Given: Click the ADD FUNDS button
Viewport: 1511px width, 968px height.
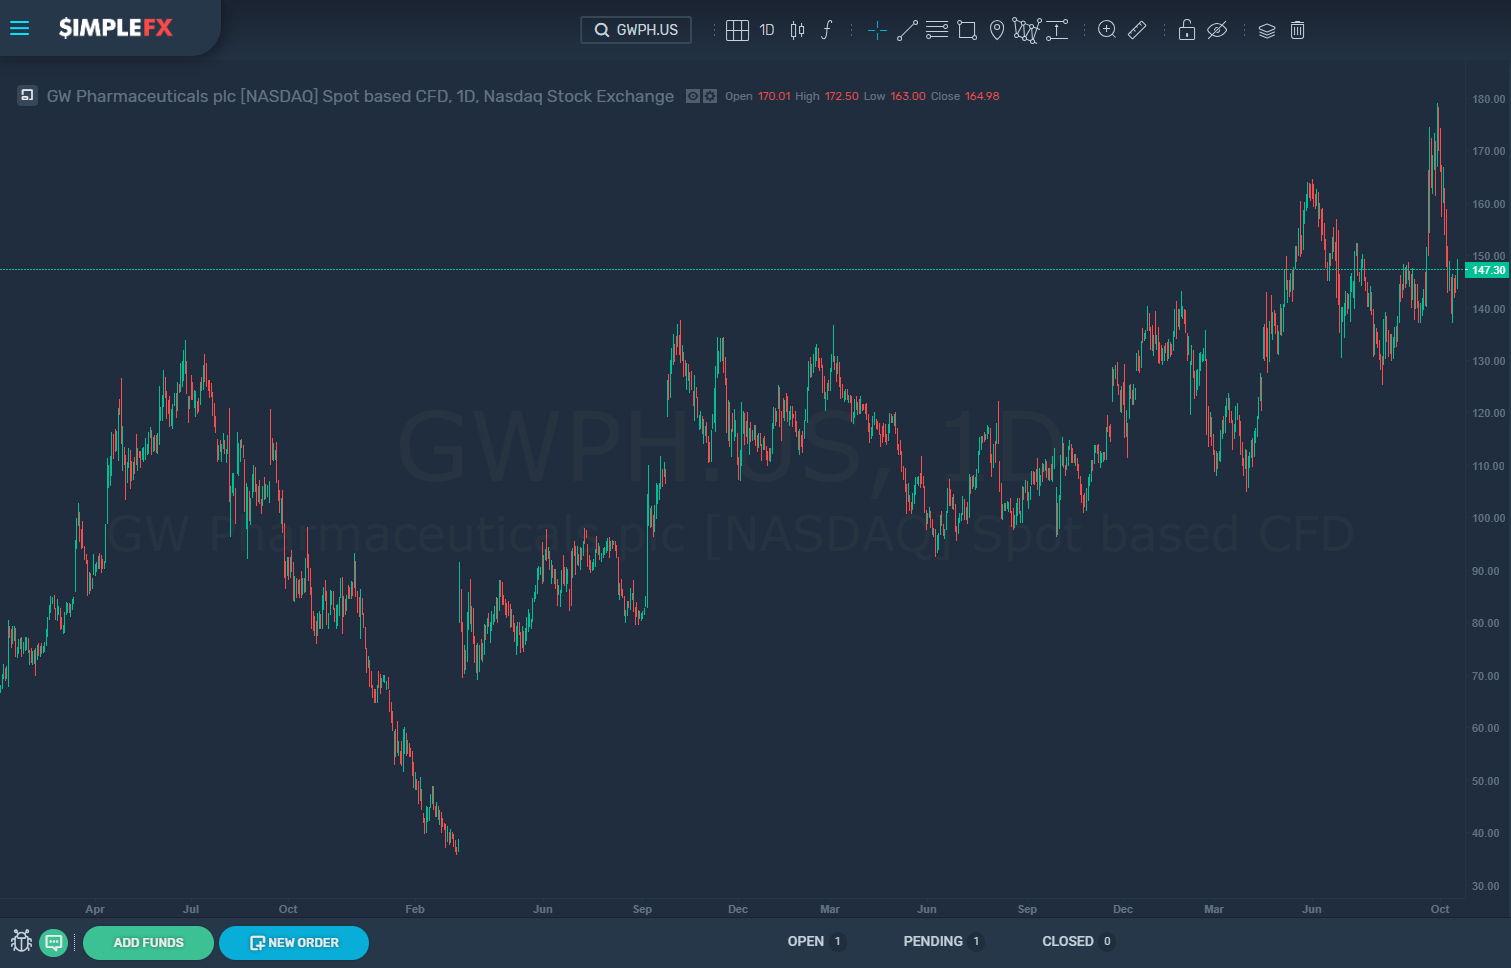Looking at the screenshot, I should coord(148,942).
